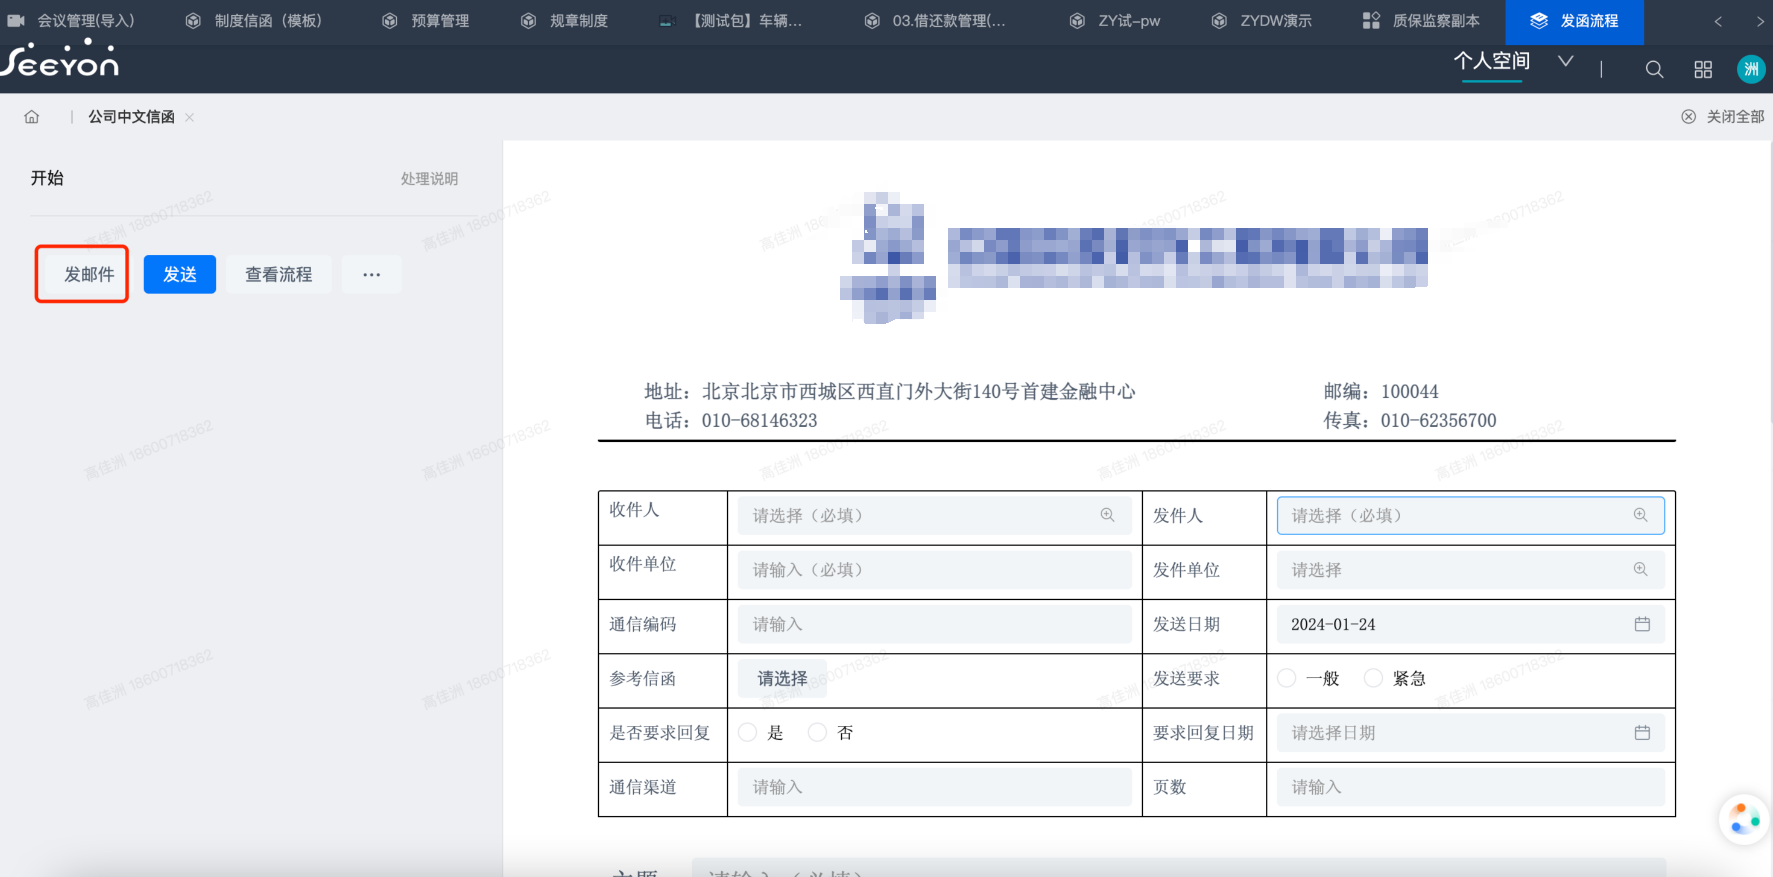This screenshot has width=1773, height=877.
Task: Click the lookup icon in 发件单位 field
Action: click(x=1640, y=570)
